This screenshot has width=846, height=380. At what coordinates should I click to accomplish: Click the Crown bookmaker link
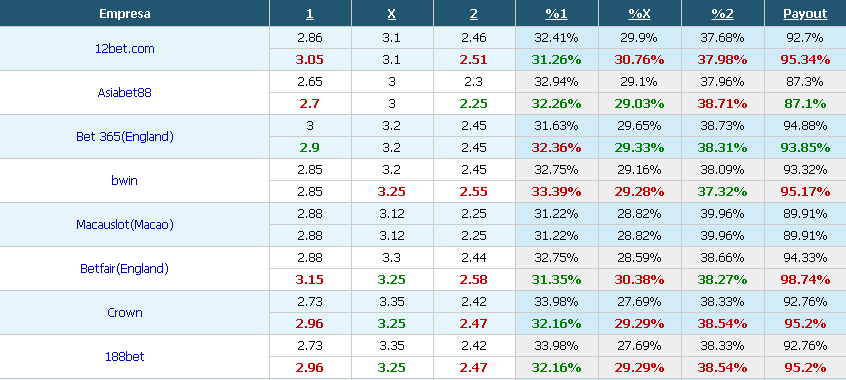(x=125, y=313)
